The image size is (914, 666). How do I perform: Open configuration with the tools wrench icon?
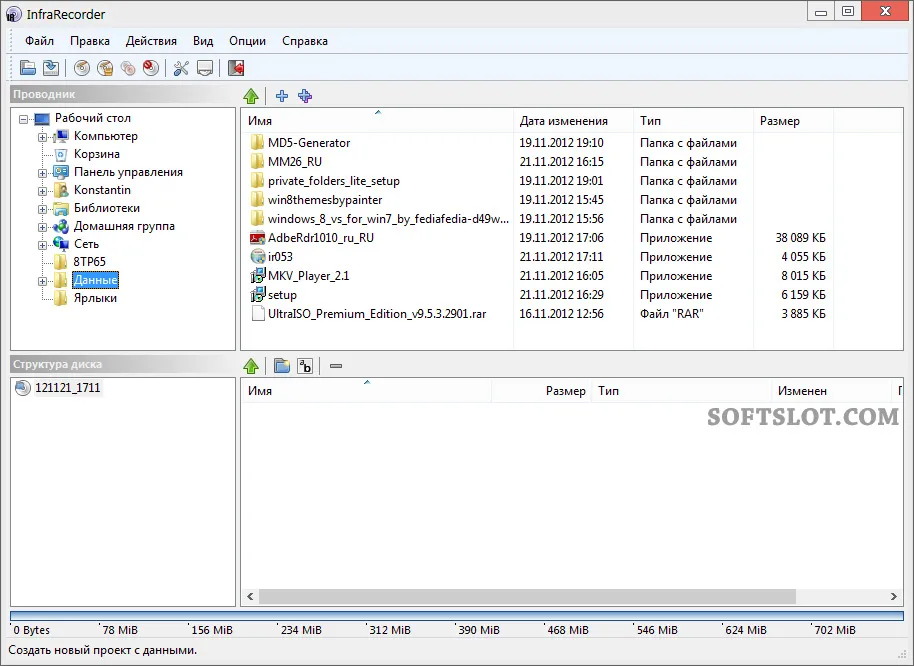pos(181,68)
